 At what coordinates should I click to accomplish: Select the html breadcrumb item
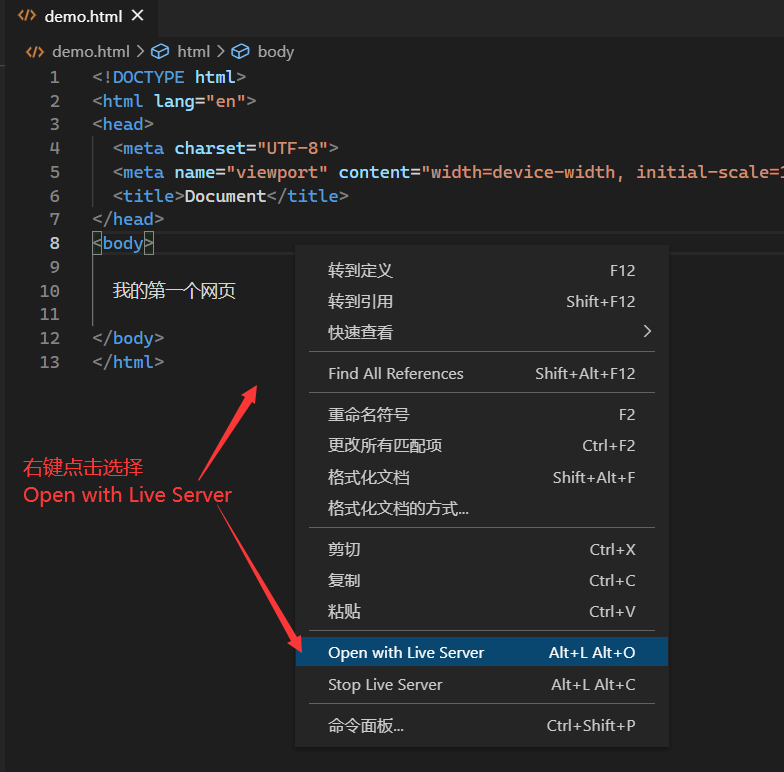tap(193, 52)
